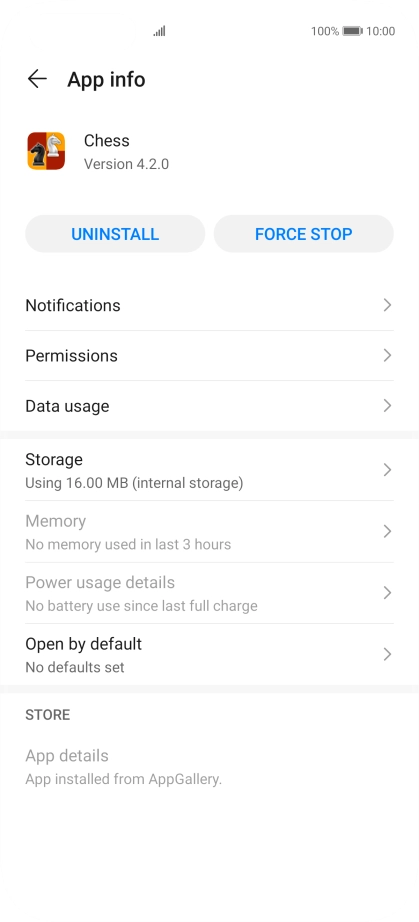Image resolution: width=419 pixels, height=922 pixels.
Task: Uninstall the Chess app
Action: (x=115, y=234)
